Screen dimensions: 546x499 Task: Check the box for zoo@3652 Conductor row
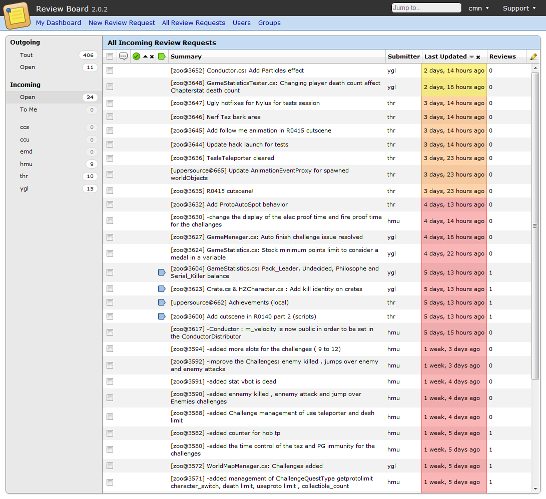click(110, 71)
